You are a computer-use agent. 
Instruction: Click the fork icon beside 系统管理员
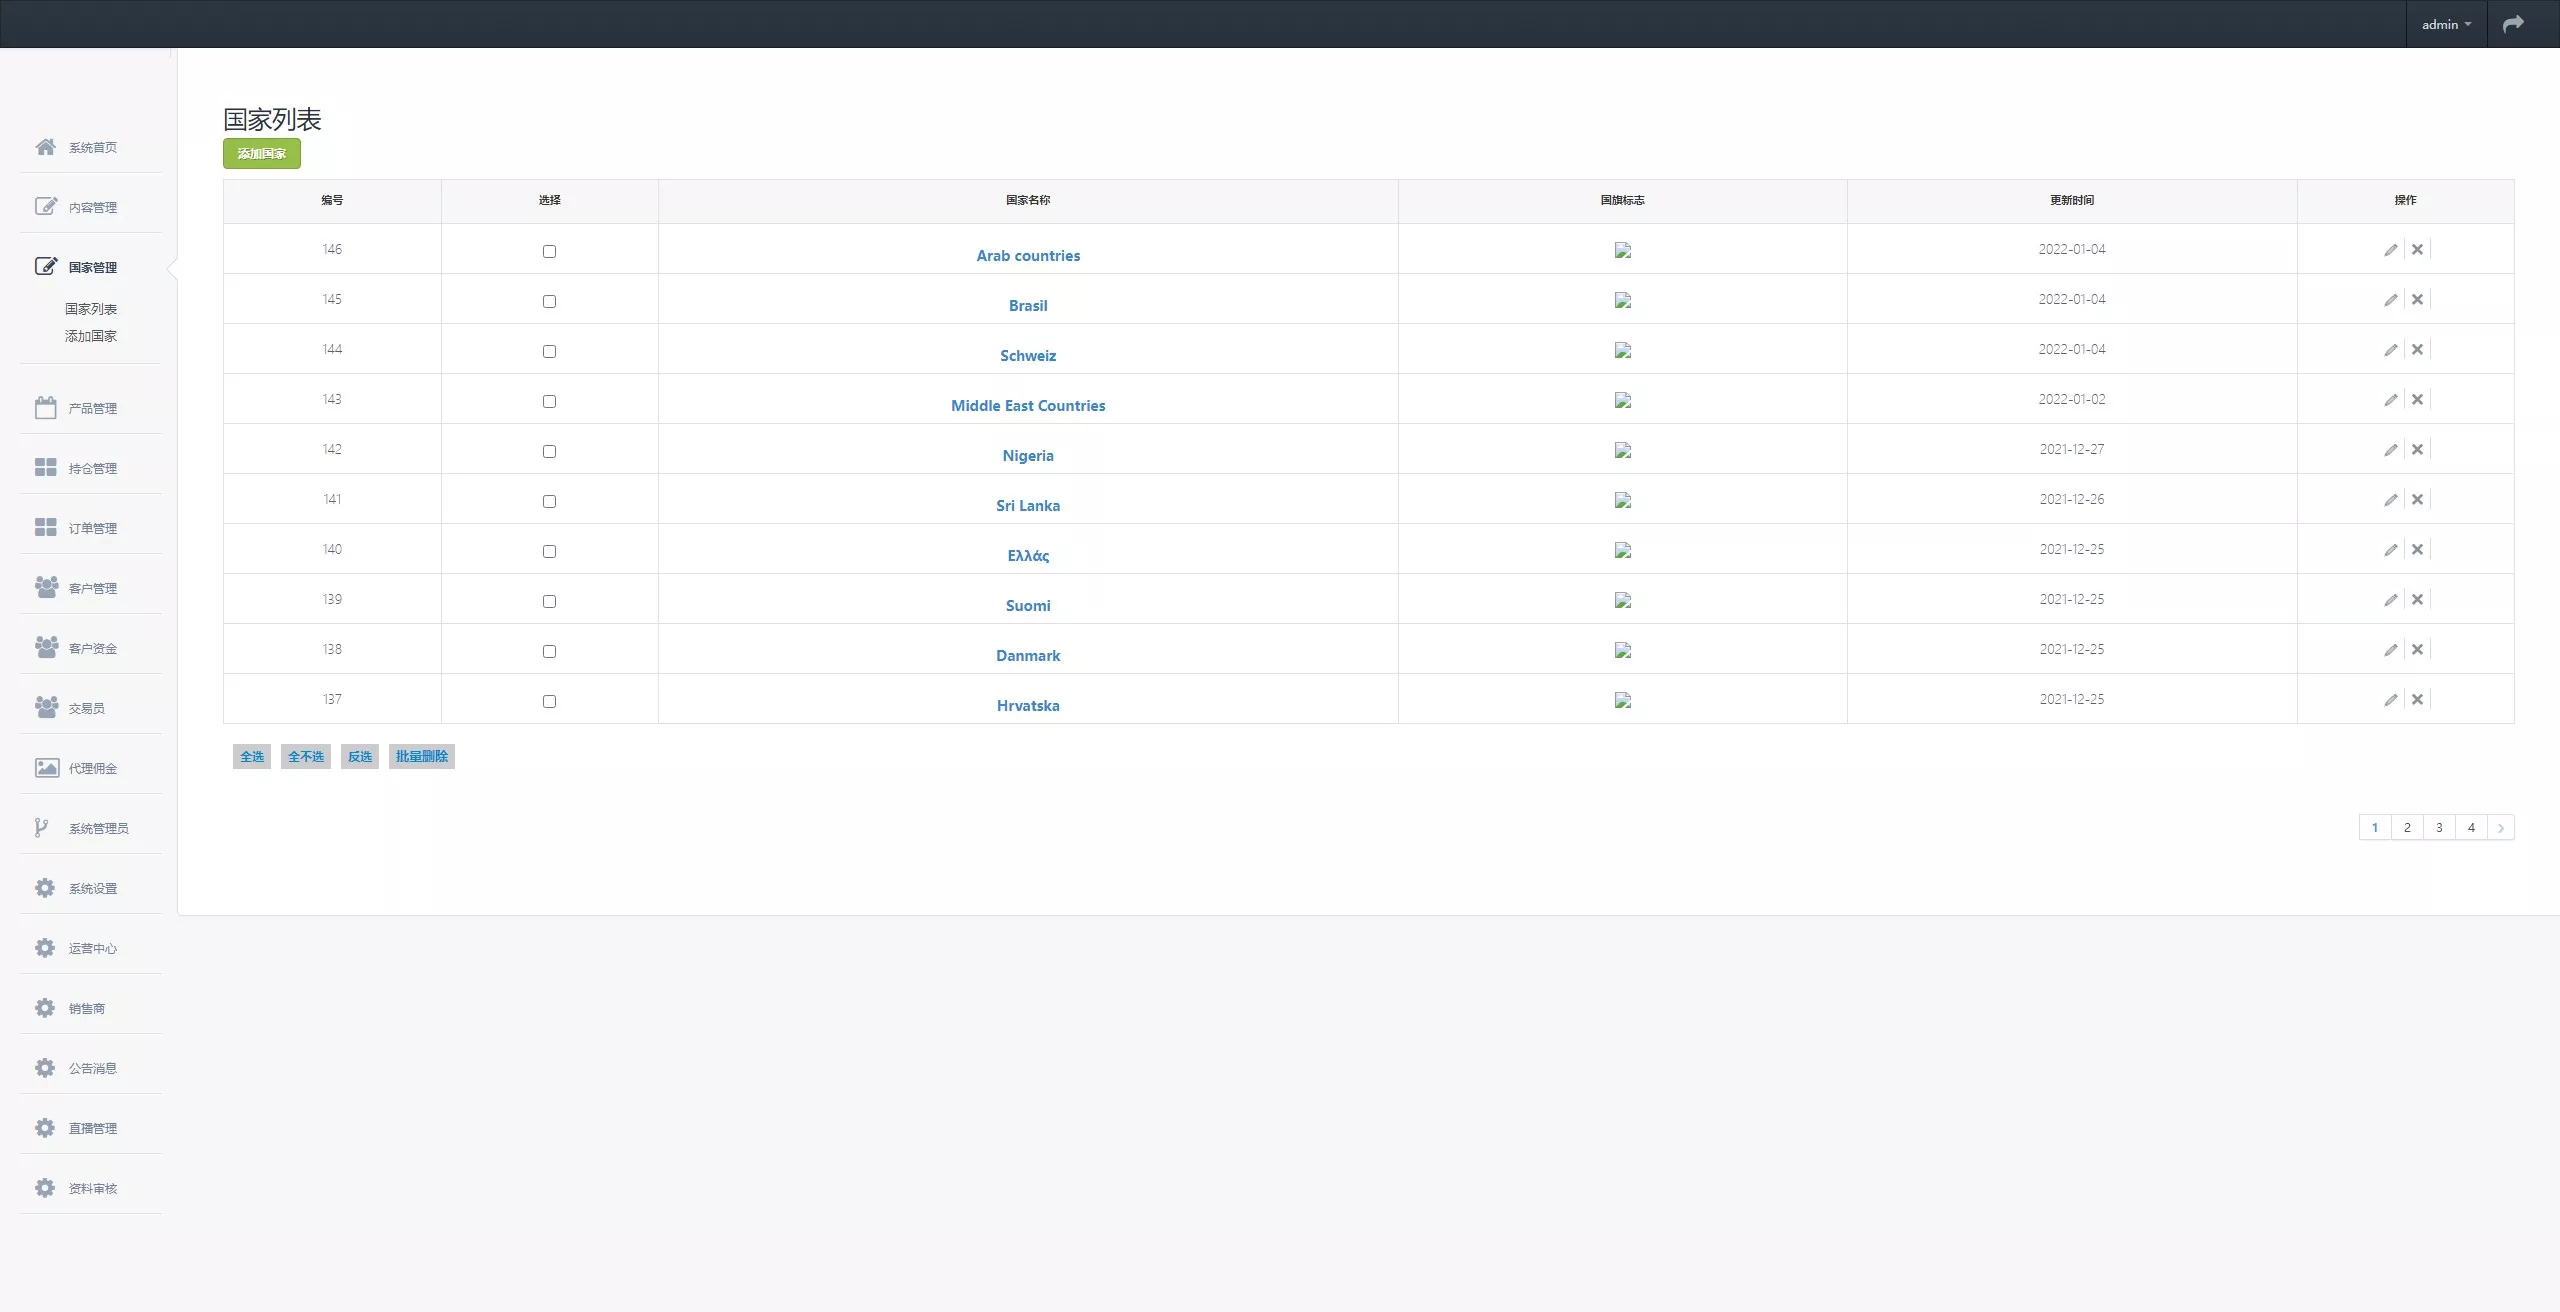tap(41, 828)
